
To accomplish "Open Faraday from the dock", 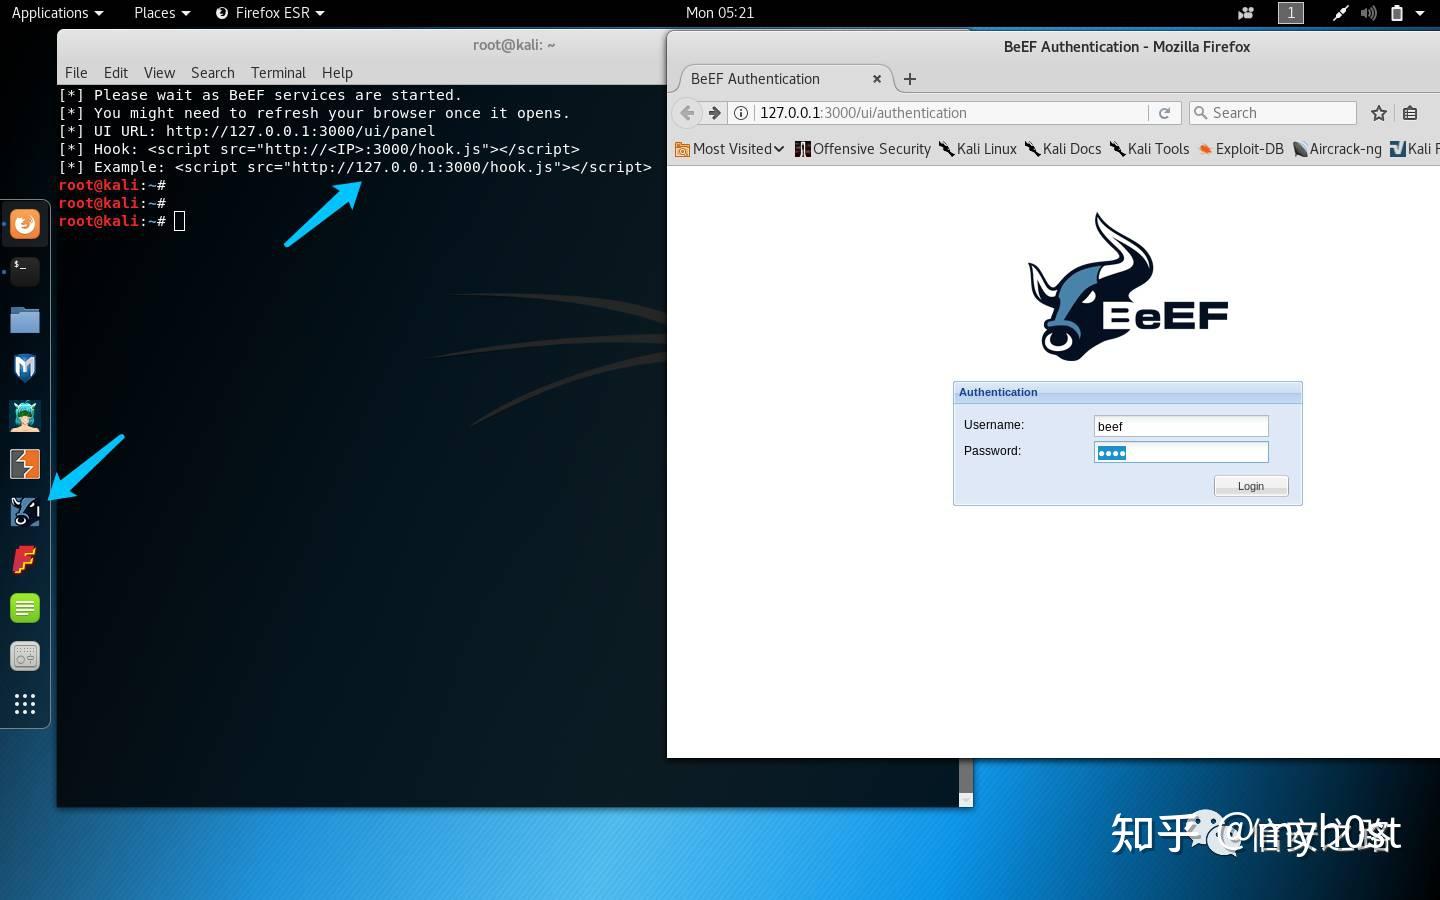I will 25,559.
